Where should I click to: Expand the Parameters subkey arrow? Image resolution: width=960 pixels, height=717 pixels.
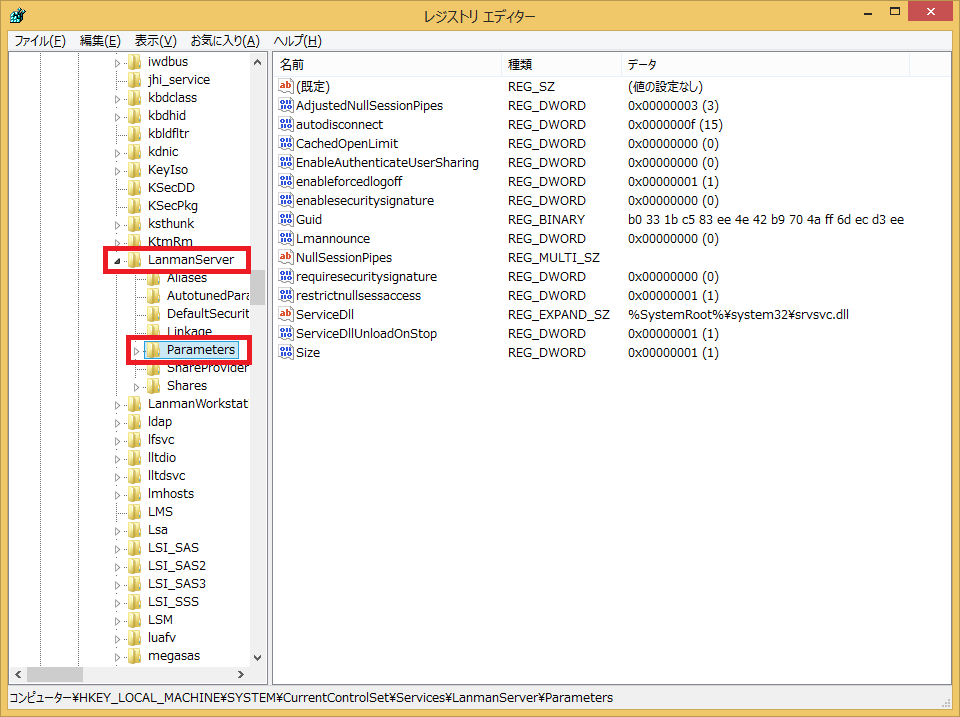pyautogui.click(x=137, y=350)
